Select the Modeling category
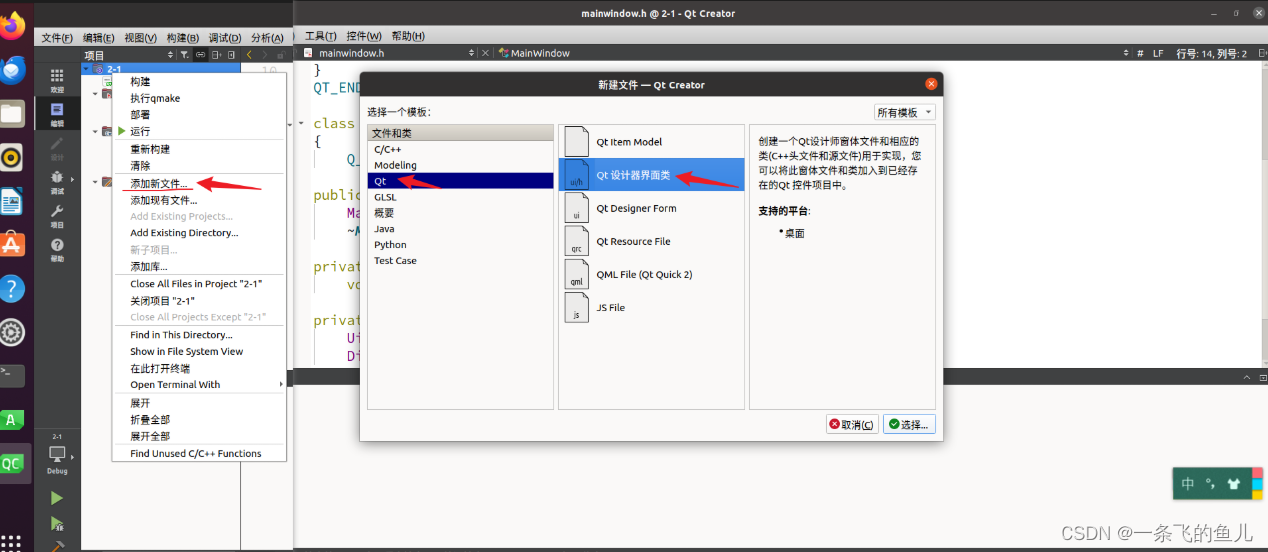 click(460, 165)
